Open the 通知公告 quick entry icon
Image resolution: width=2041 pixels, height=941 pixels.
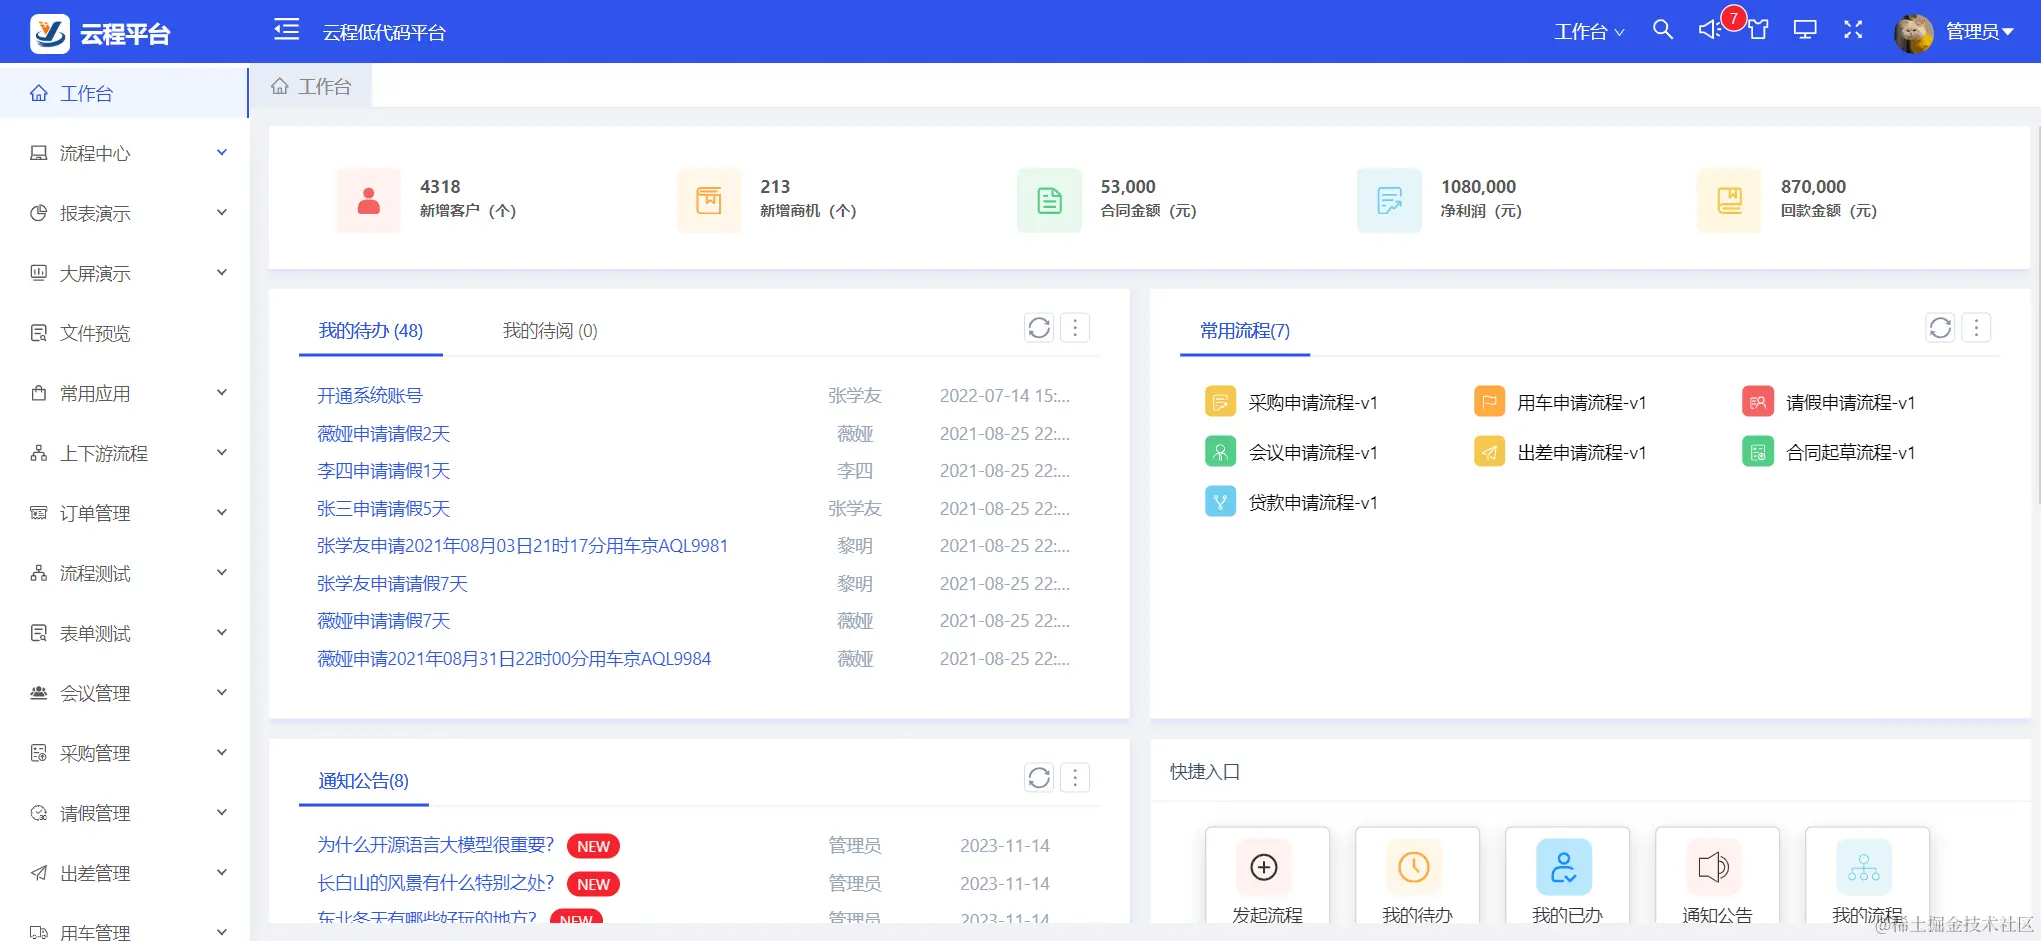(1715, 868)
